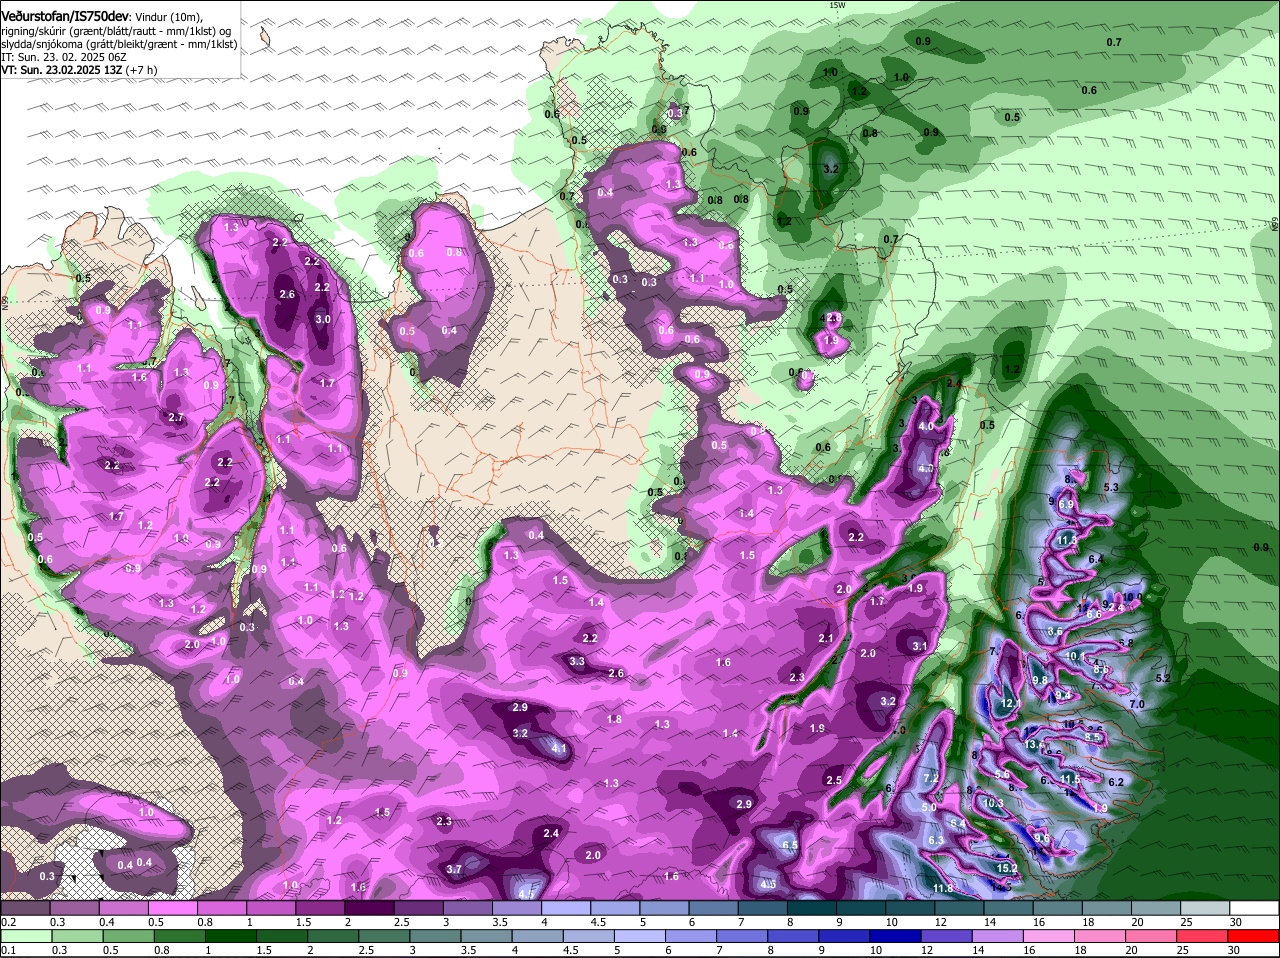Click the map value '2.7' in the Westfjords
The height and width of the screenshot is (958, 1280).
[x=176, y=417]
